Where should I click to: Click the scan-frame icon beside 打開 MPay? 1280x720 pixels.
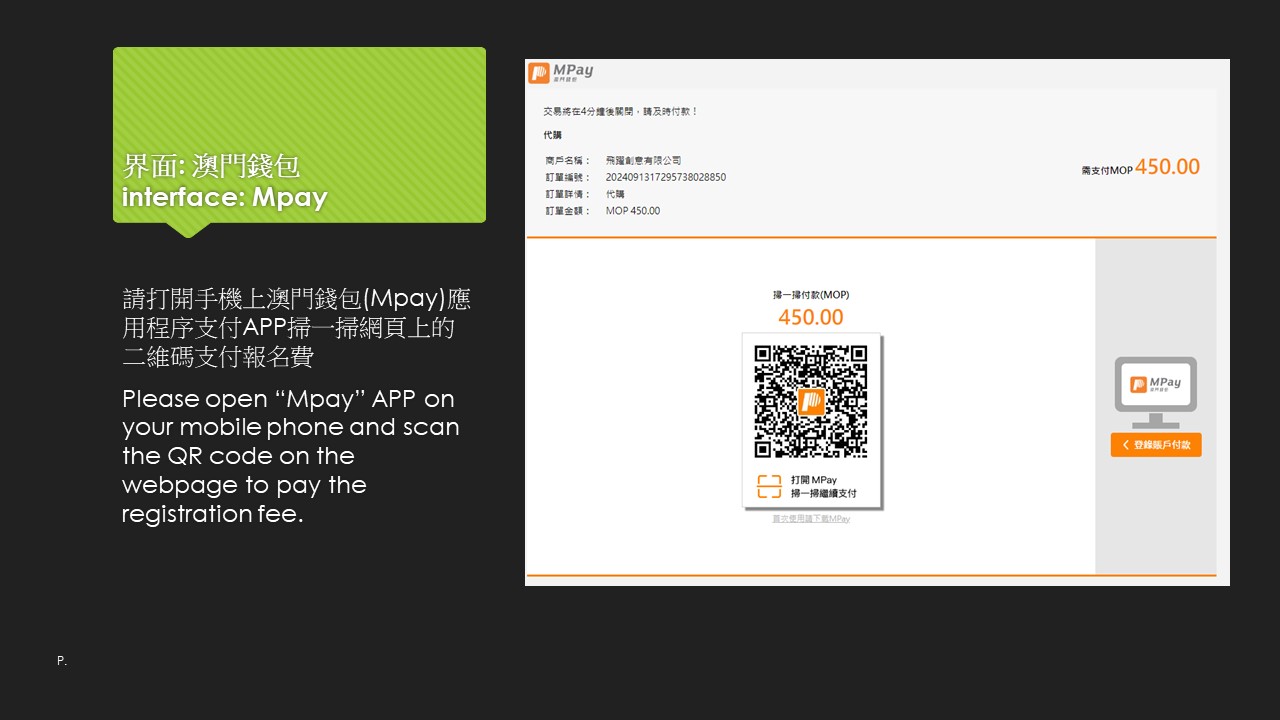(769, 486)
